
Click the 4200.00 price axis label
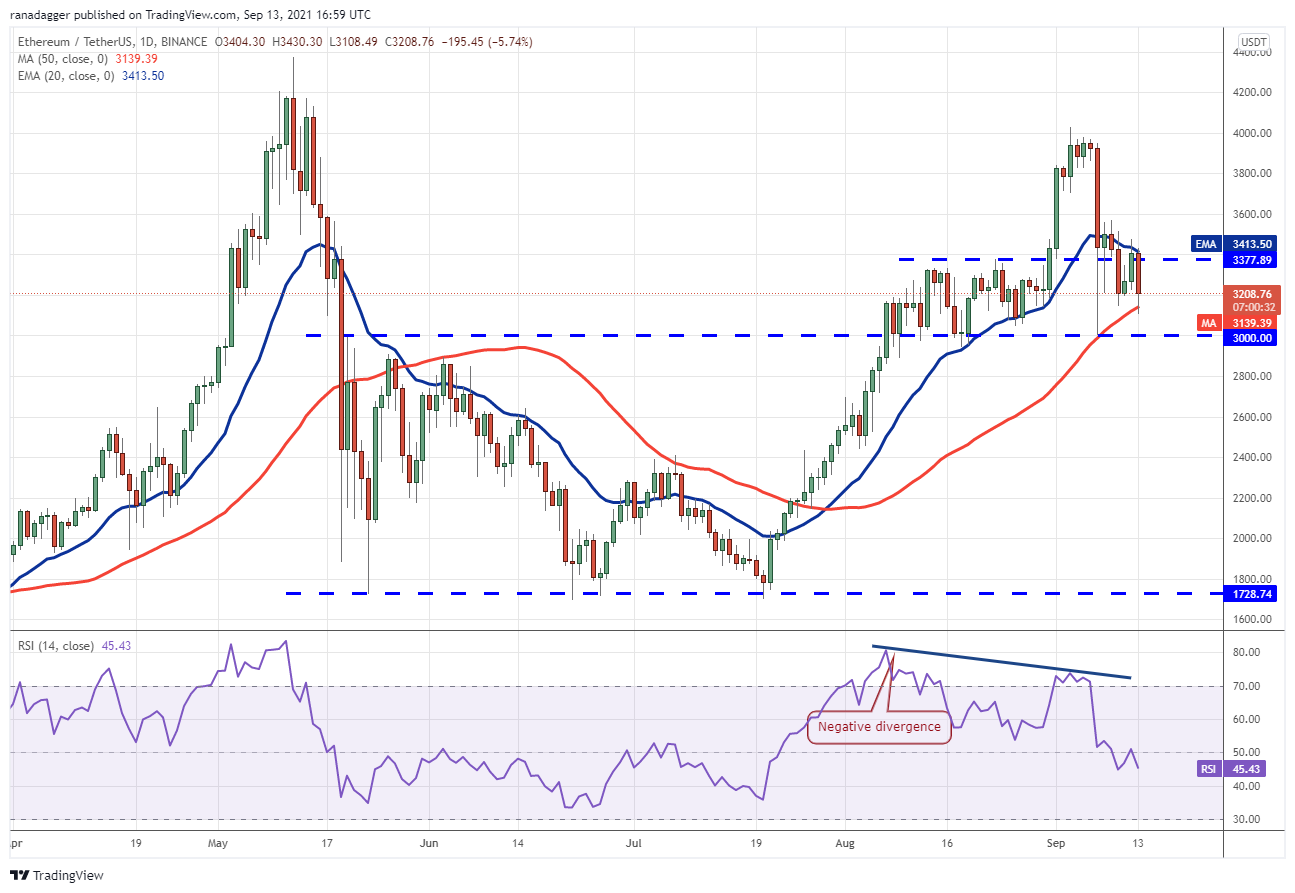coord(1251,93)
